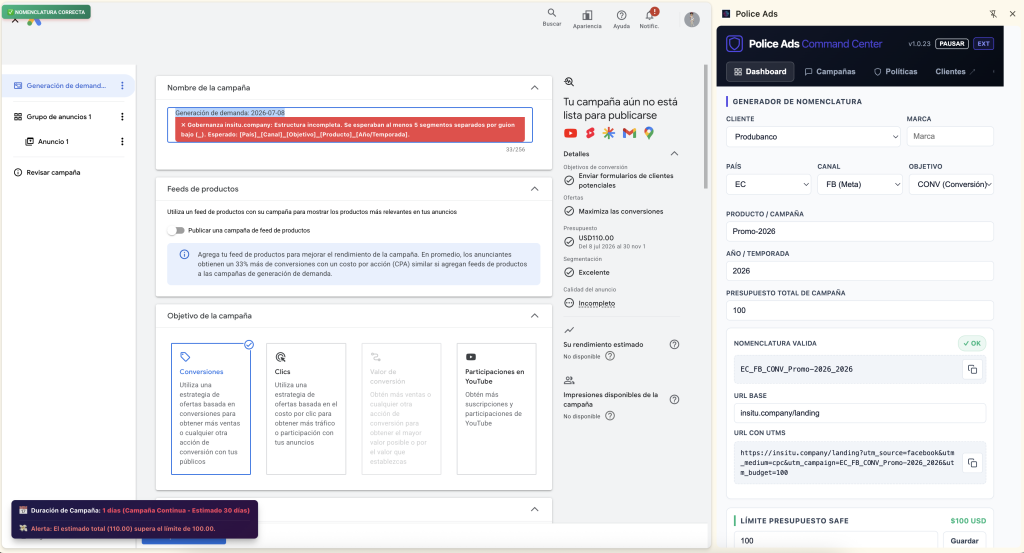Switch to the Dashboard tab
Screen dimensions: 1024x553
click(760, 72)
